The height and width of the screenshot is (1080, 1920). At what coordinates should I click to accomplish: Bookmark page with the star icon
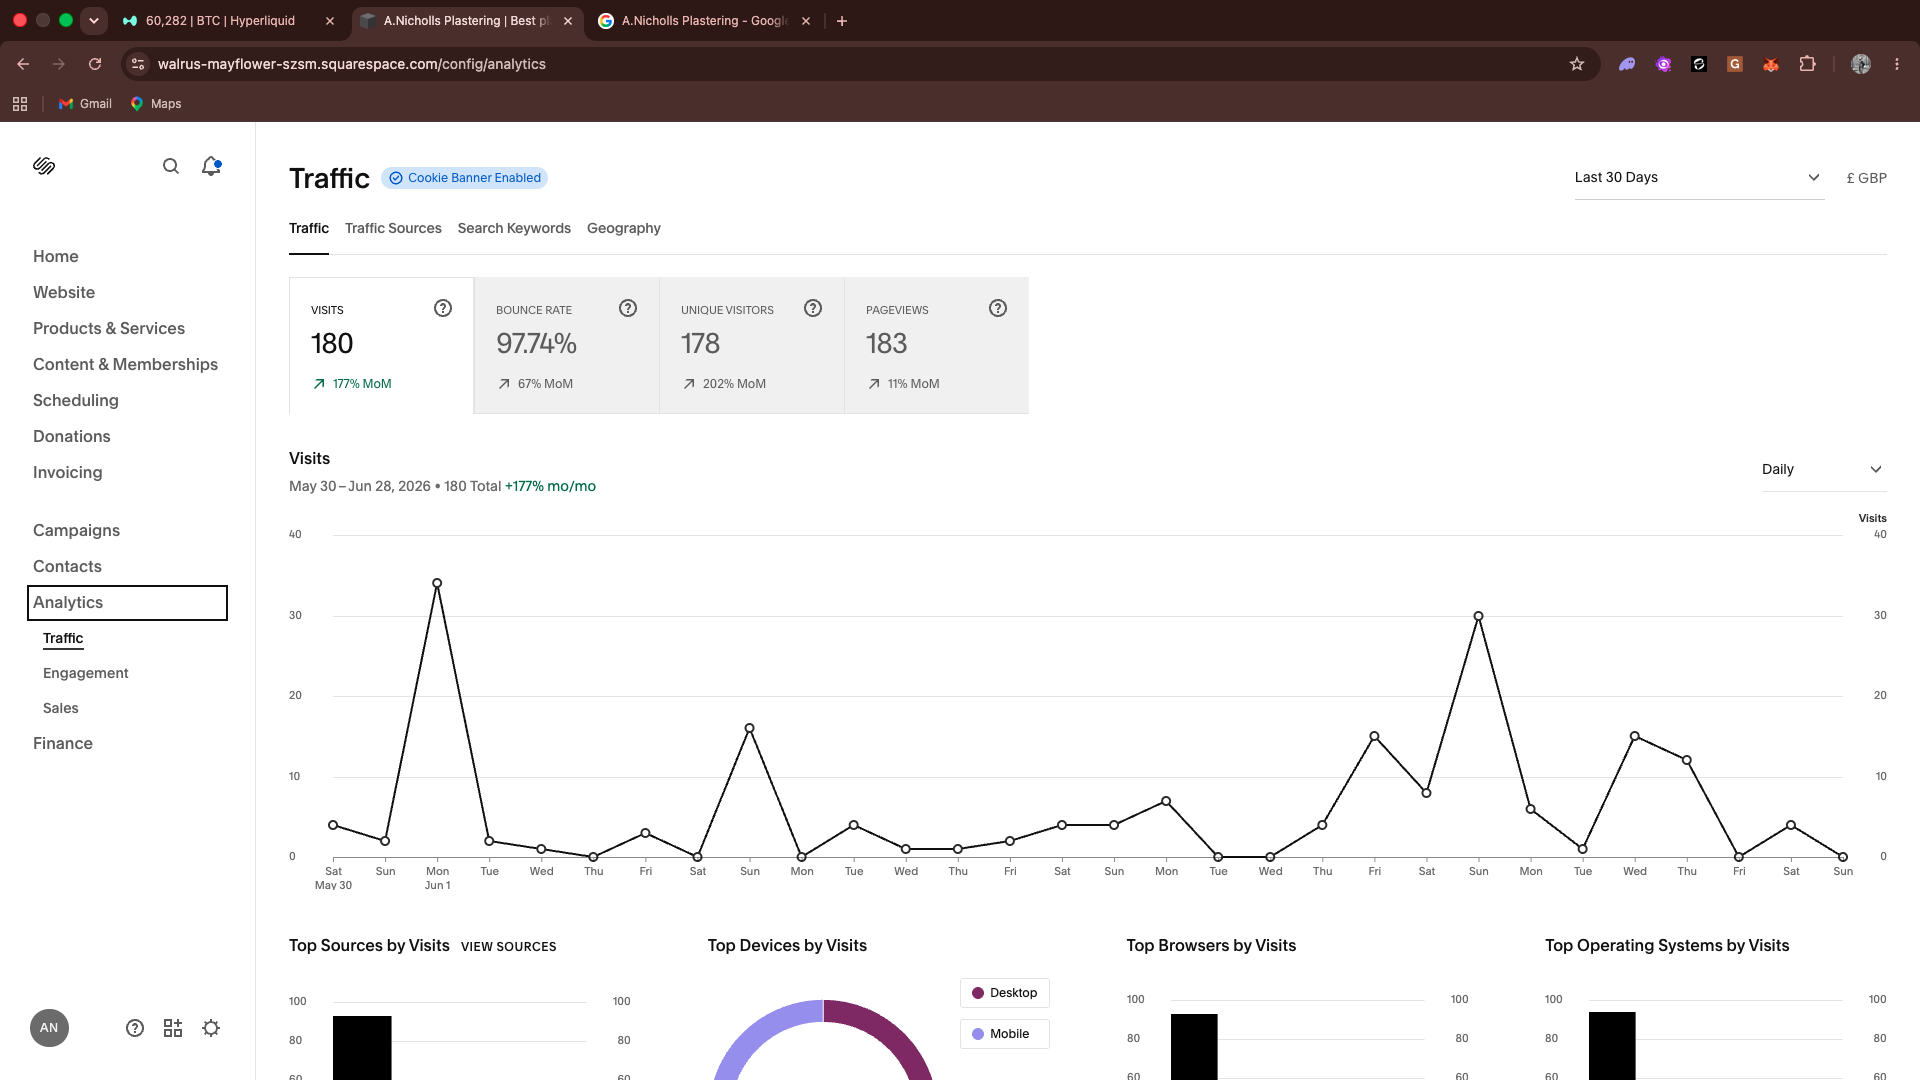click(x=1577, y=64)
